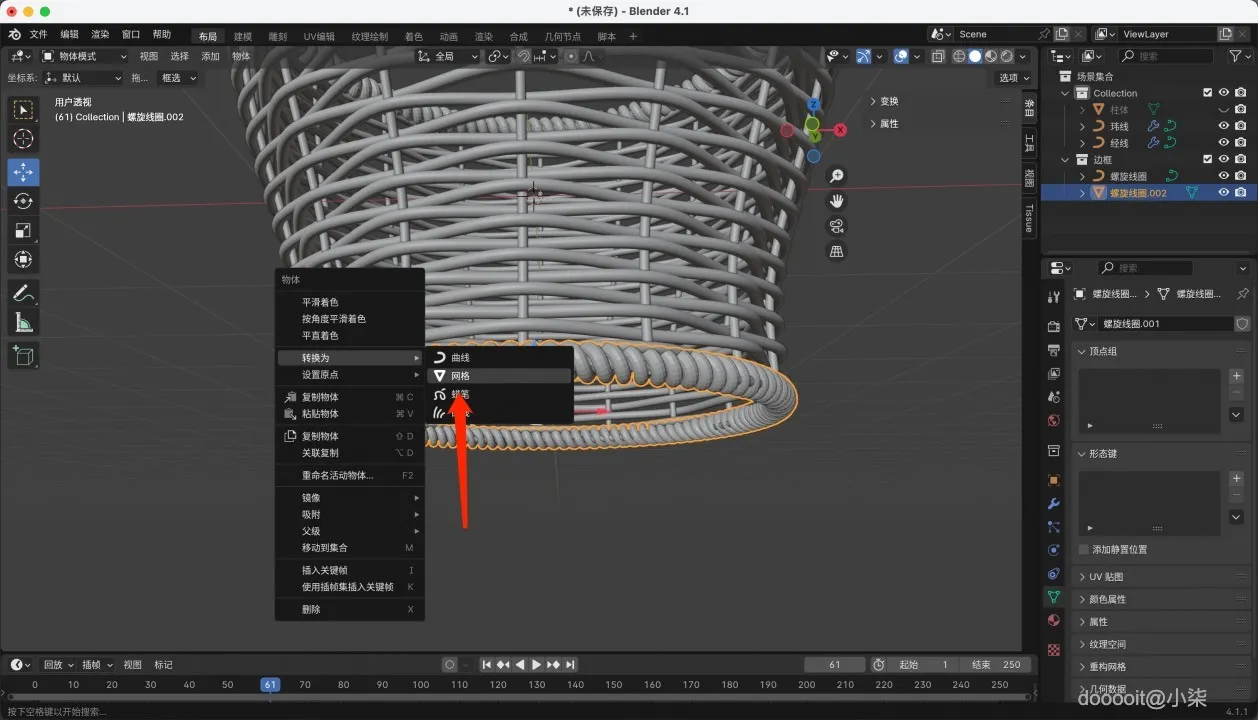Choose 网格 in the convert submenu
This screenshot has width=1258, height=720.
[460, 376]
